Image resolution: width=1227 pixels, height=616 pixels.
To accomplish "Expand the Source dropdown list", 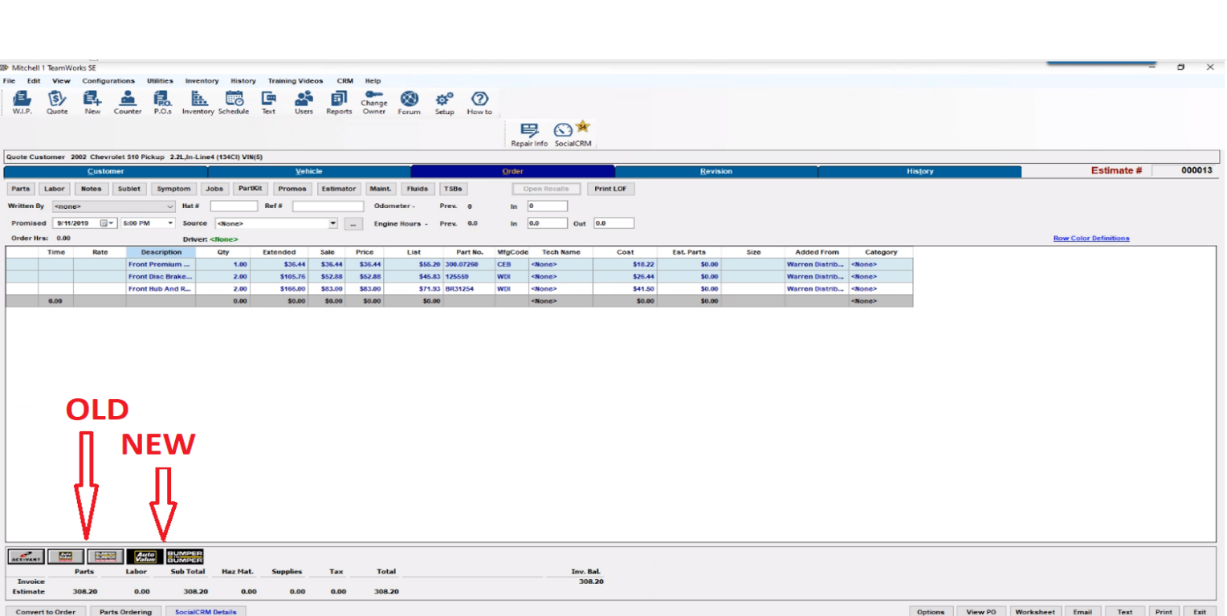I will pyautogui.click(x=333, y=224).
